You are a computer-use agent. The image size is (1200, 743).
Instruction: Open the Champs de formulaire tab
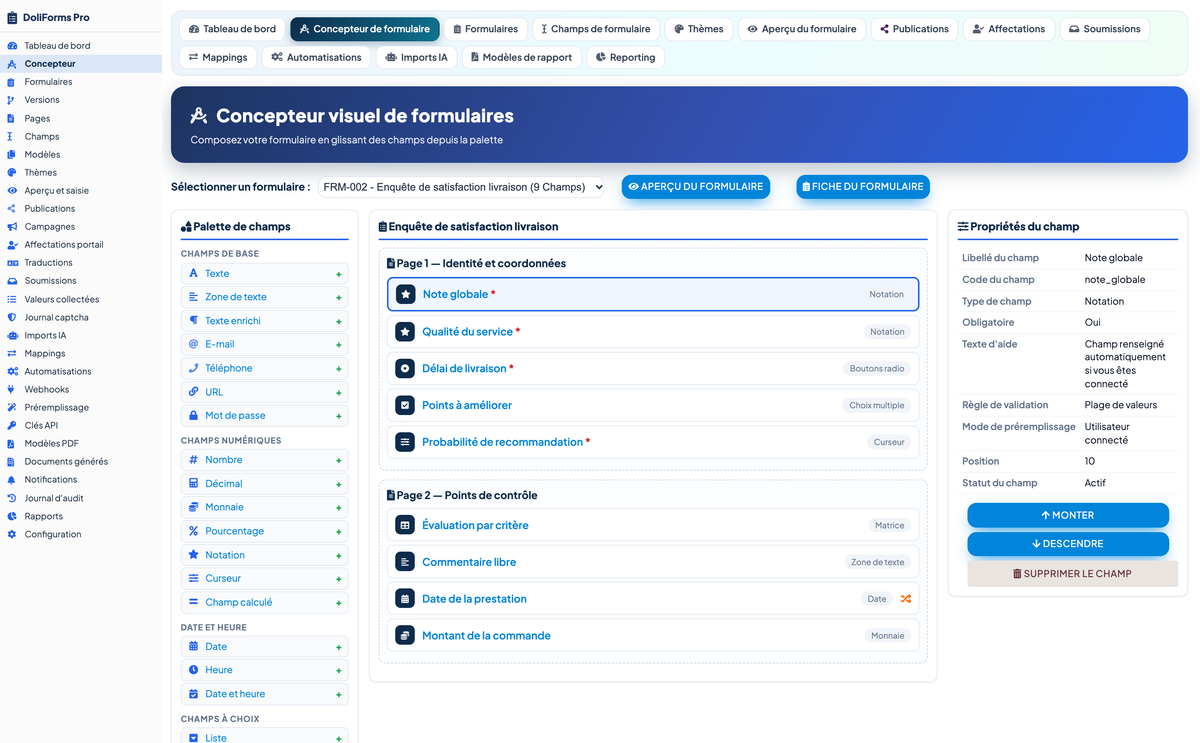(x=597, y=29)
